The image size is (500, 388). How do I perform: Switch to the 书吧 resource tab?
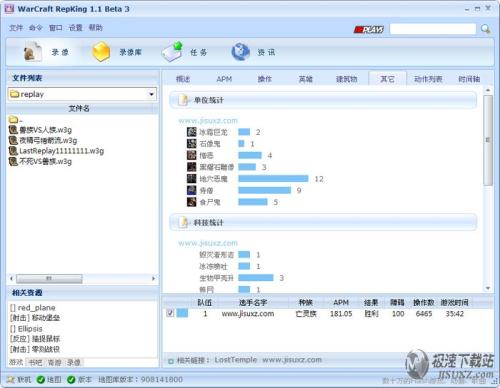[35, 362]
